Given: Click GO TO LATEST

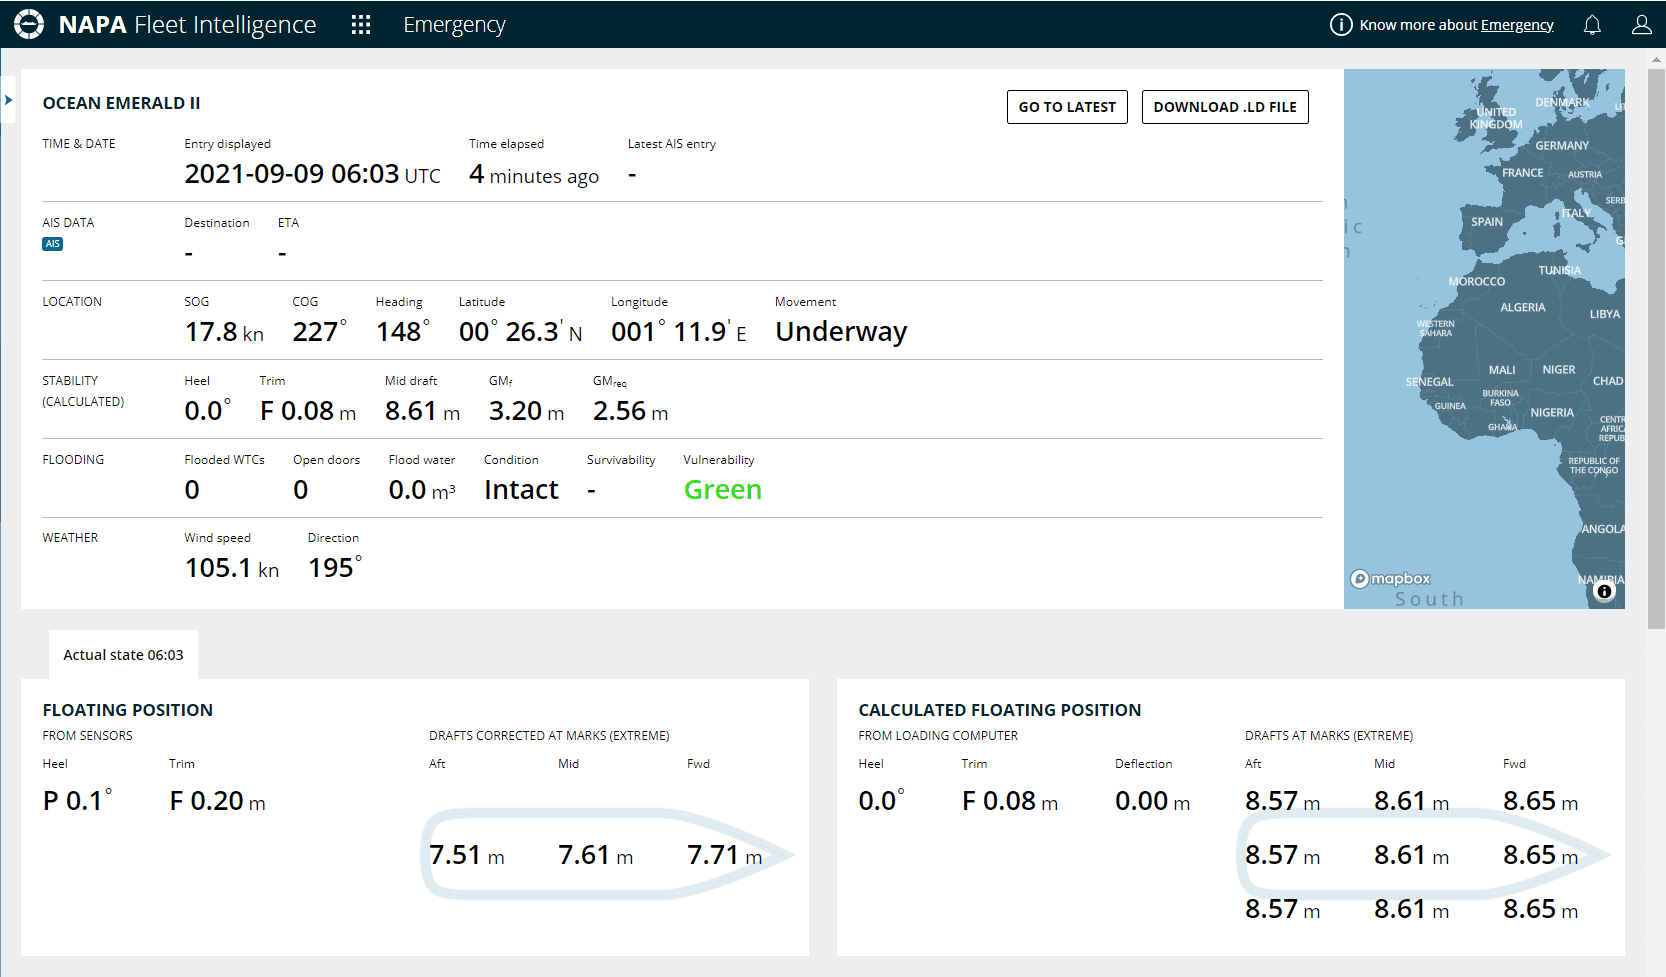Looking at the screenshot, I should coord(1066,107).
